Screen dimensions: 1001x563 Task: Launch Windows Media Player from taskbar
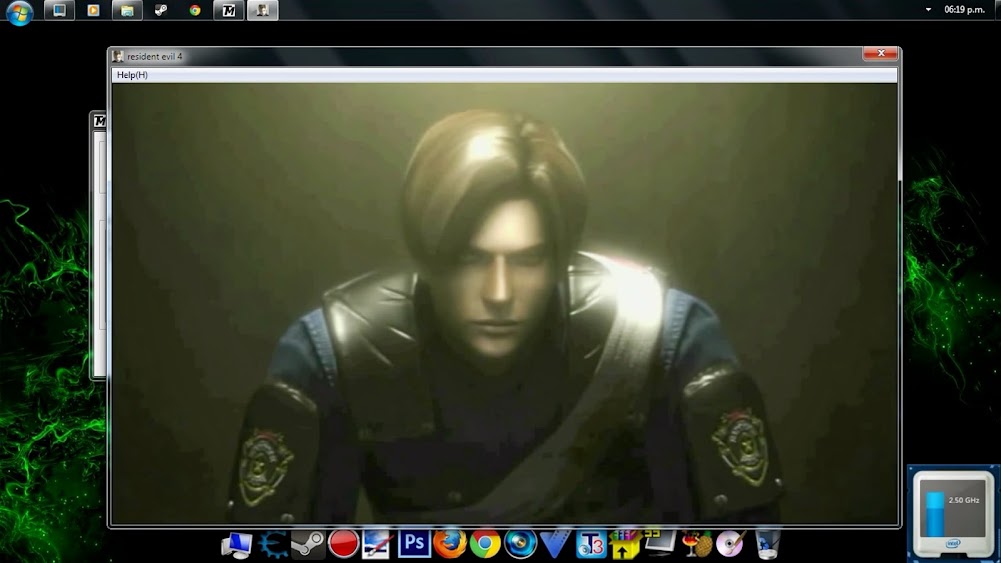click(93, 10)
